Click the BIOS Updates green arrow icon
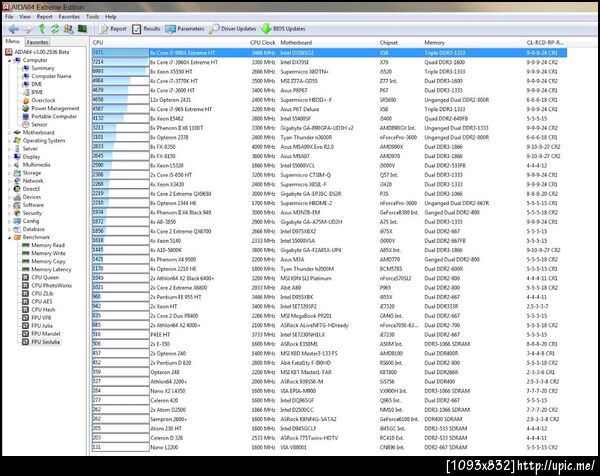 pos(266,29)
